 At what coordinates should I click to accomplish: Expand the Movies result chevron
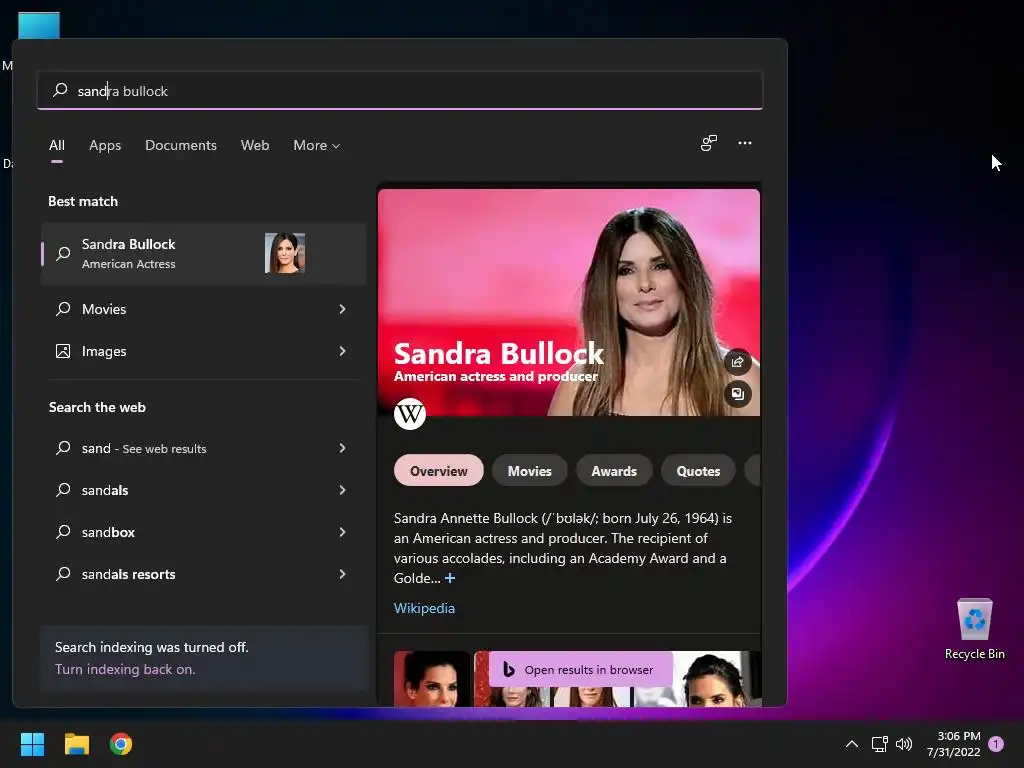[342, 309]
